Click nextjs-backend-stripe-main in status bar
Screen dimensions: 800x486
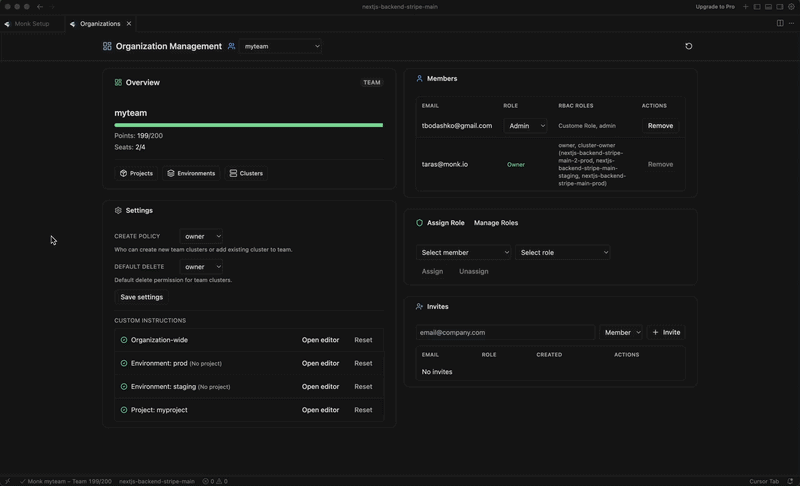157,481
